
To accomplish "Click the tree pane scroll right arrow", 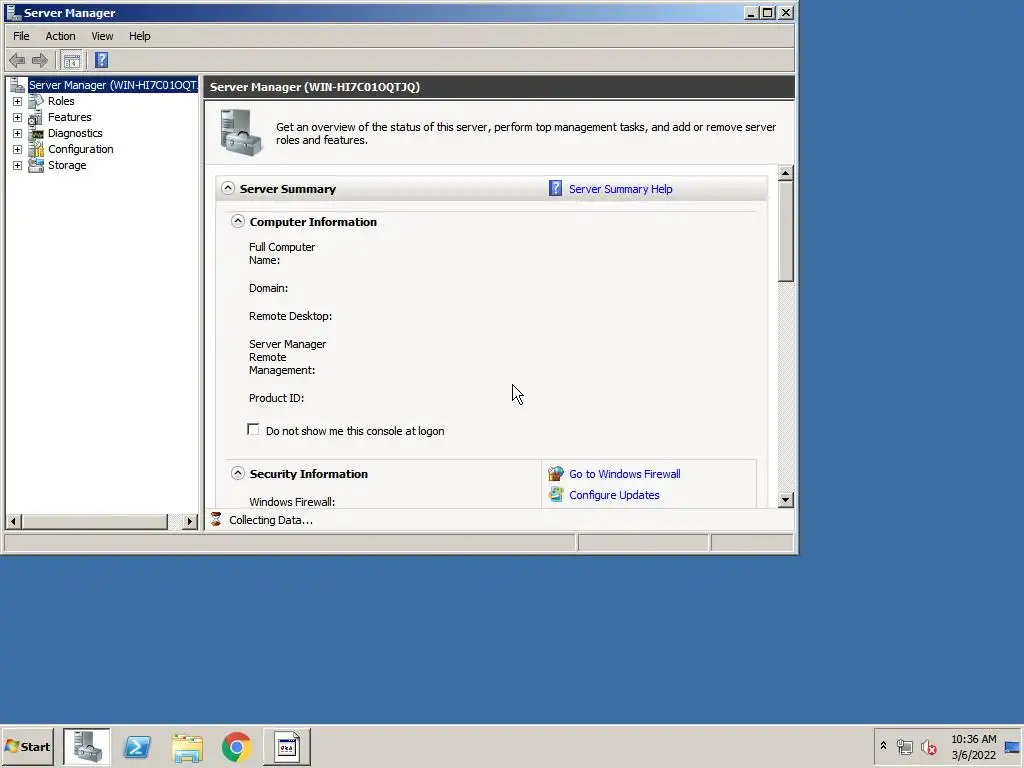I will click(190, 521).
